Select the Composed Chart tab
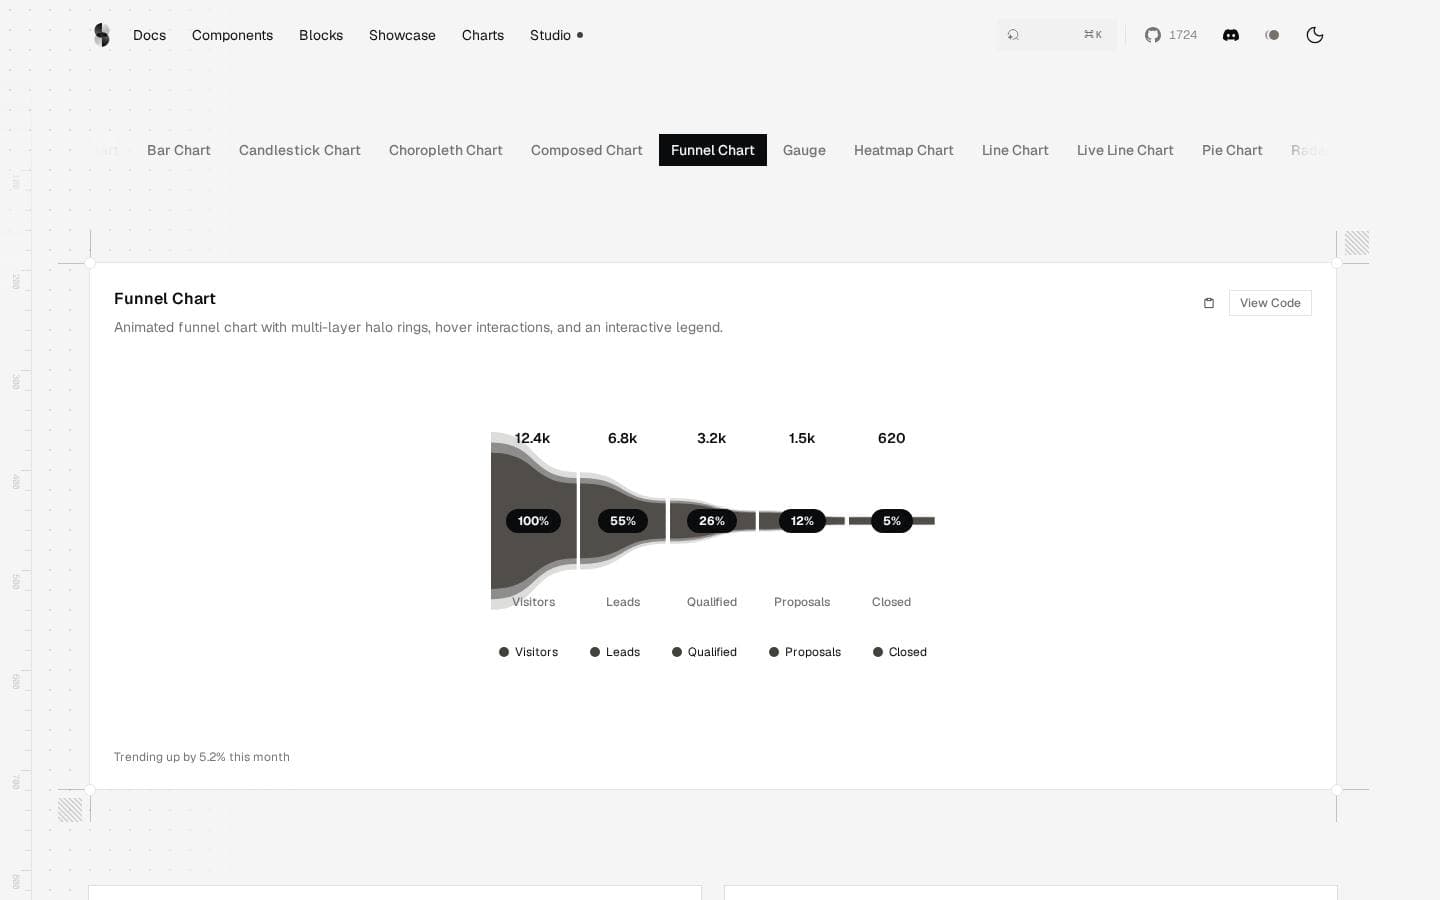 pyautogui.click(x=587, y=150)
